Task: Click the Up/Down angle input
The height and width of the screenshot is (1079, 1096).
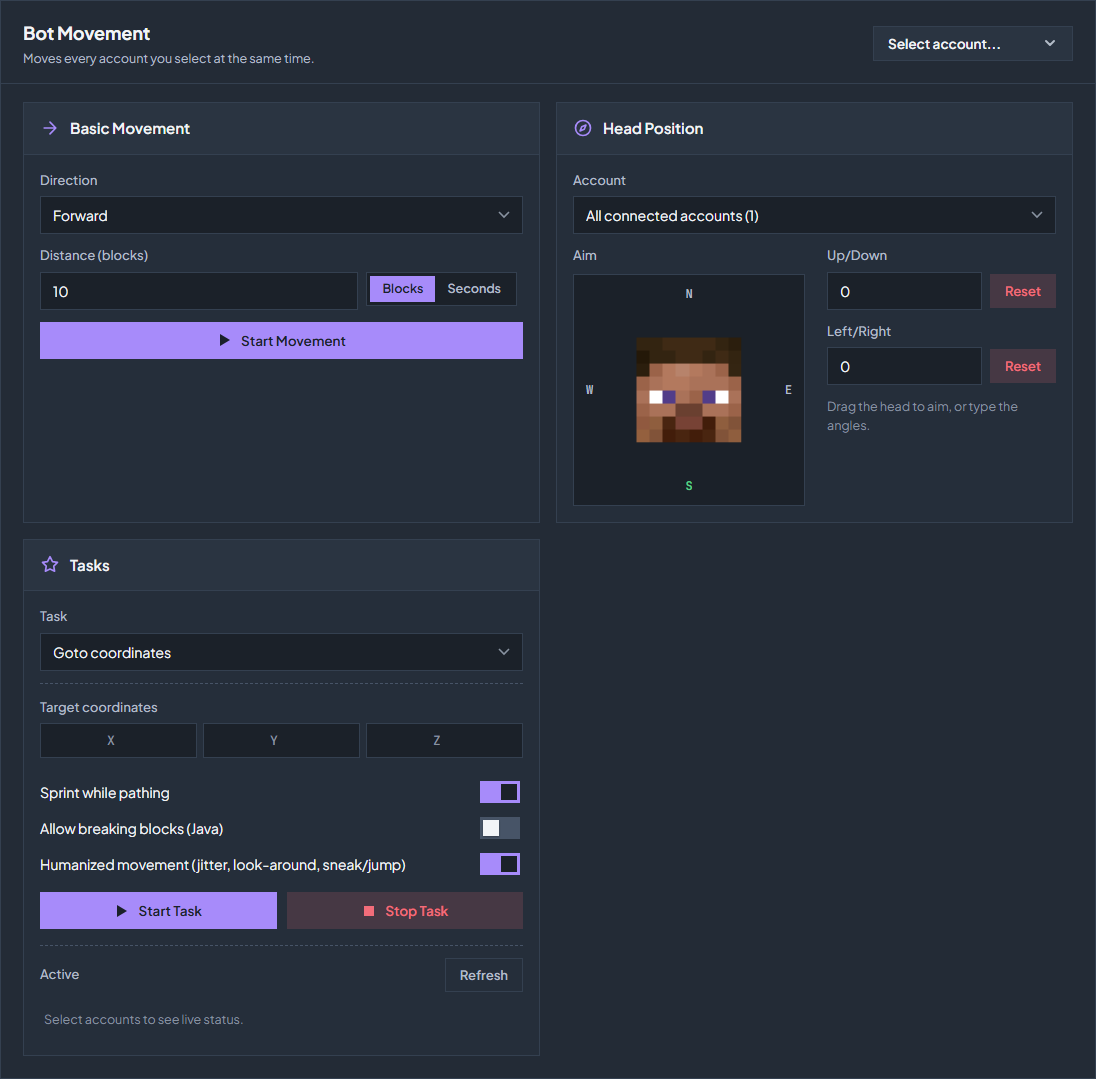Action: pyautogui.click(x=904, y=291)
